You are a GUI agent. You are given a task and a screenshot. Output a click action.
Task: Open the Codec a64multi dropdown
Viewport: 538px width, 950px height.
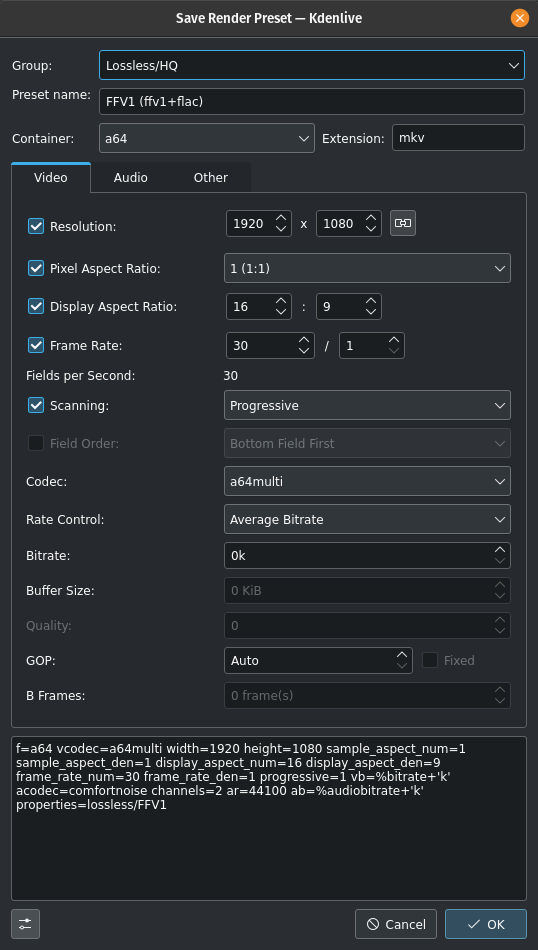(x=367, y=482)
